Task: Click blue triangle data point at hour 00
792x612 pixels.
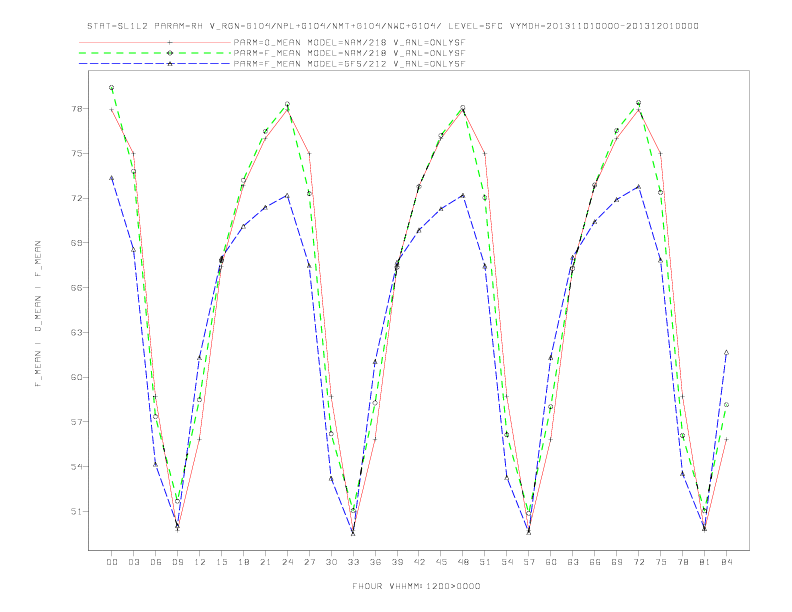Action: pos(112,178)
